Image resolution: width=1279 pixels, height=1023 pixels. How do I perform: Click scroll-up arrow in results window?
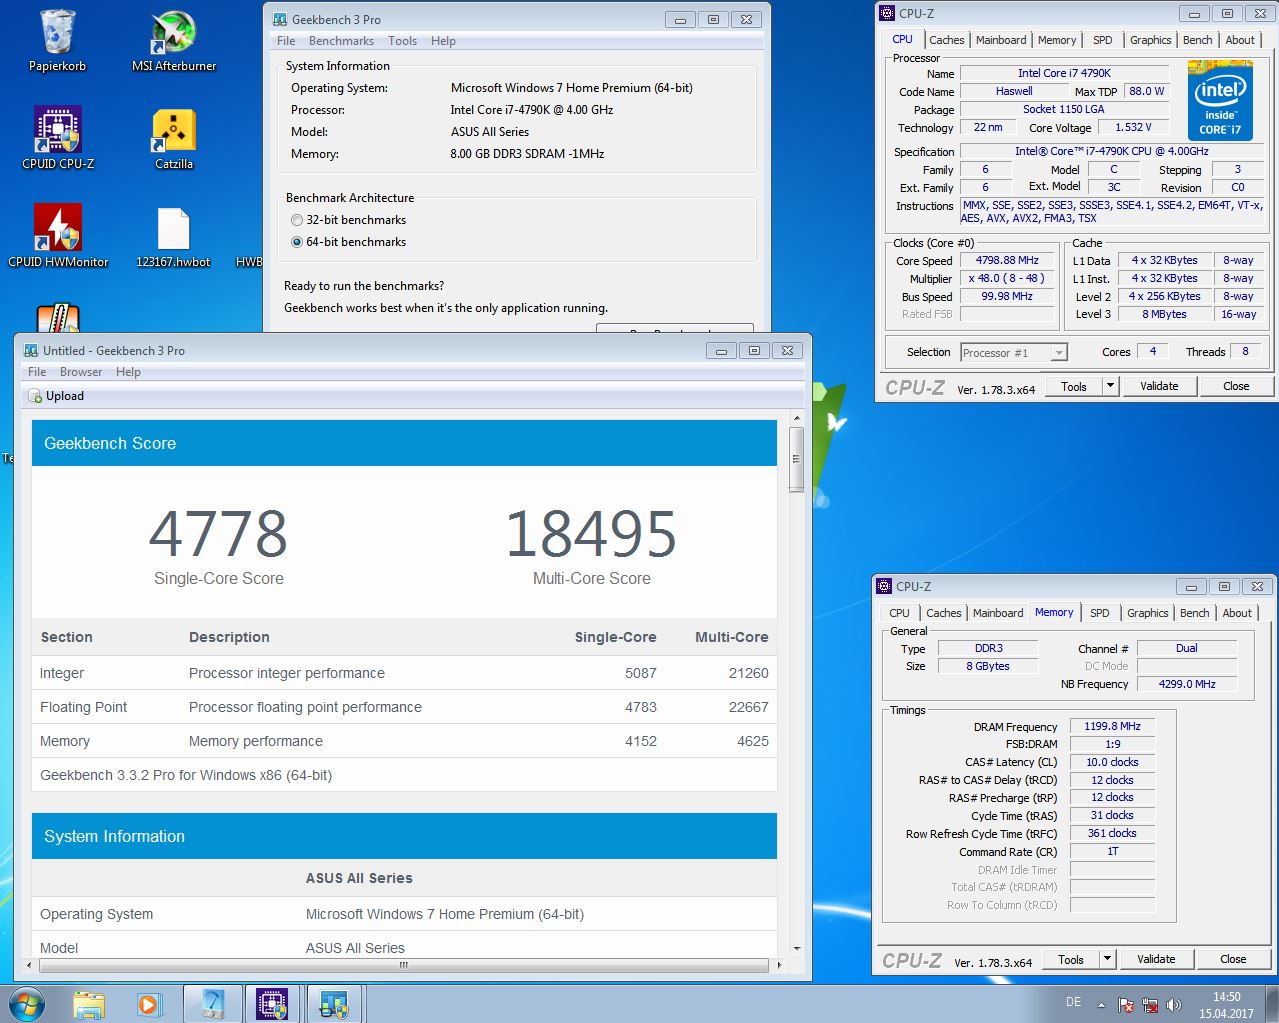click(796, 418)
